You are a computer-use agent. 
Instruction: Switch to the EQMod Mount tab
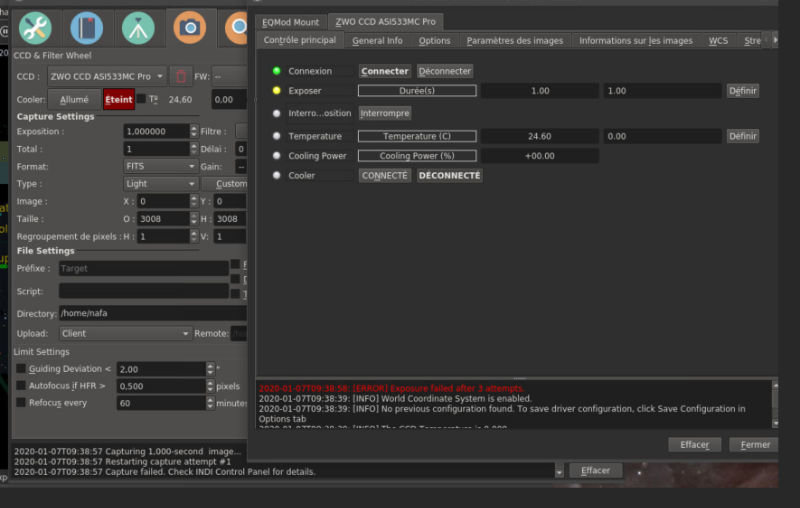click(290, 22)
